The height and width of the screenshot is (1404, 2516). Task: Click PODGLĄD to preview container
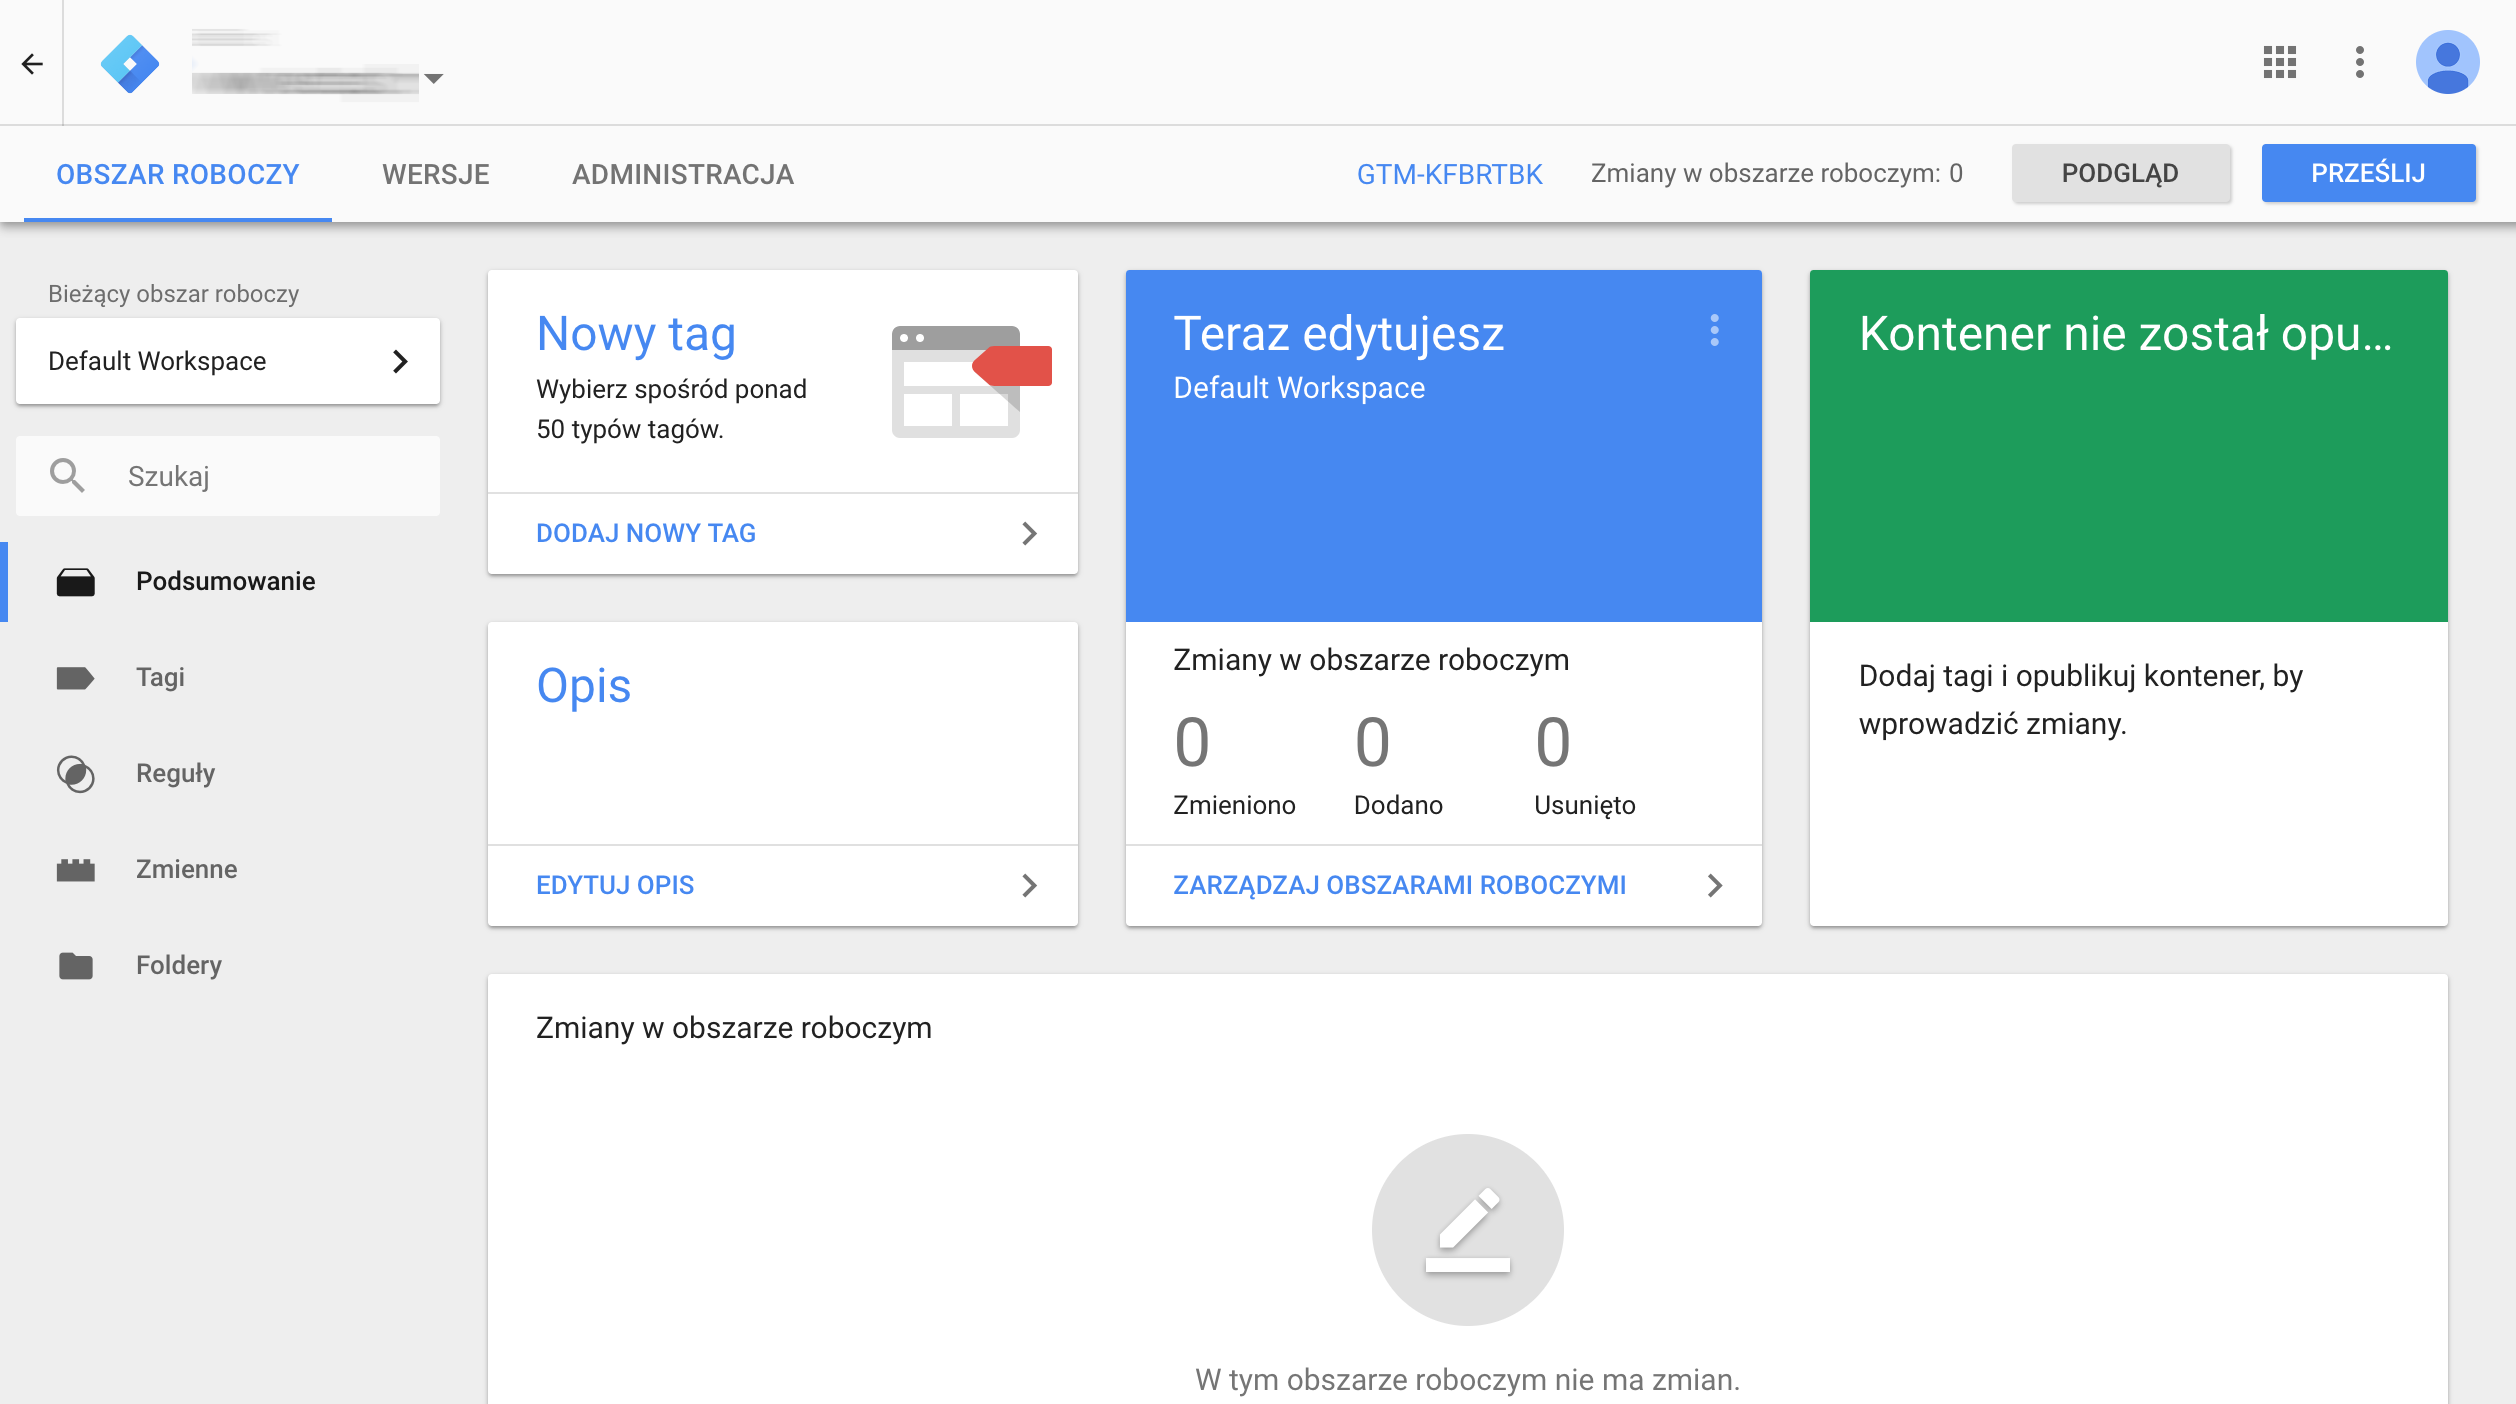pos(2122,171)
